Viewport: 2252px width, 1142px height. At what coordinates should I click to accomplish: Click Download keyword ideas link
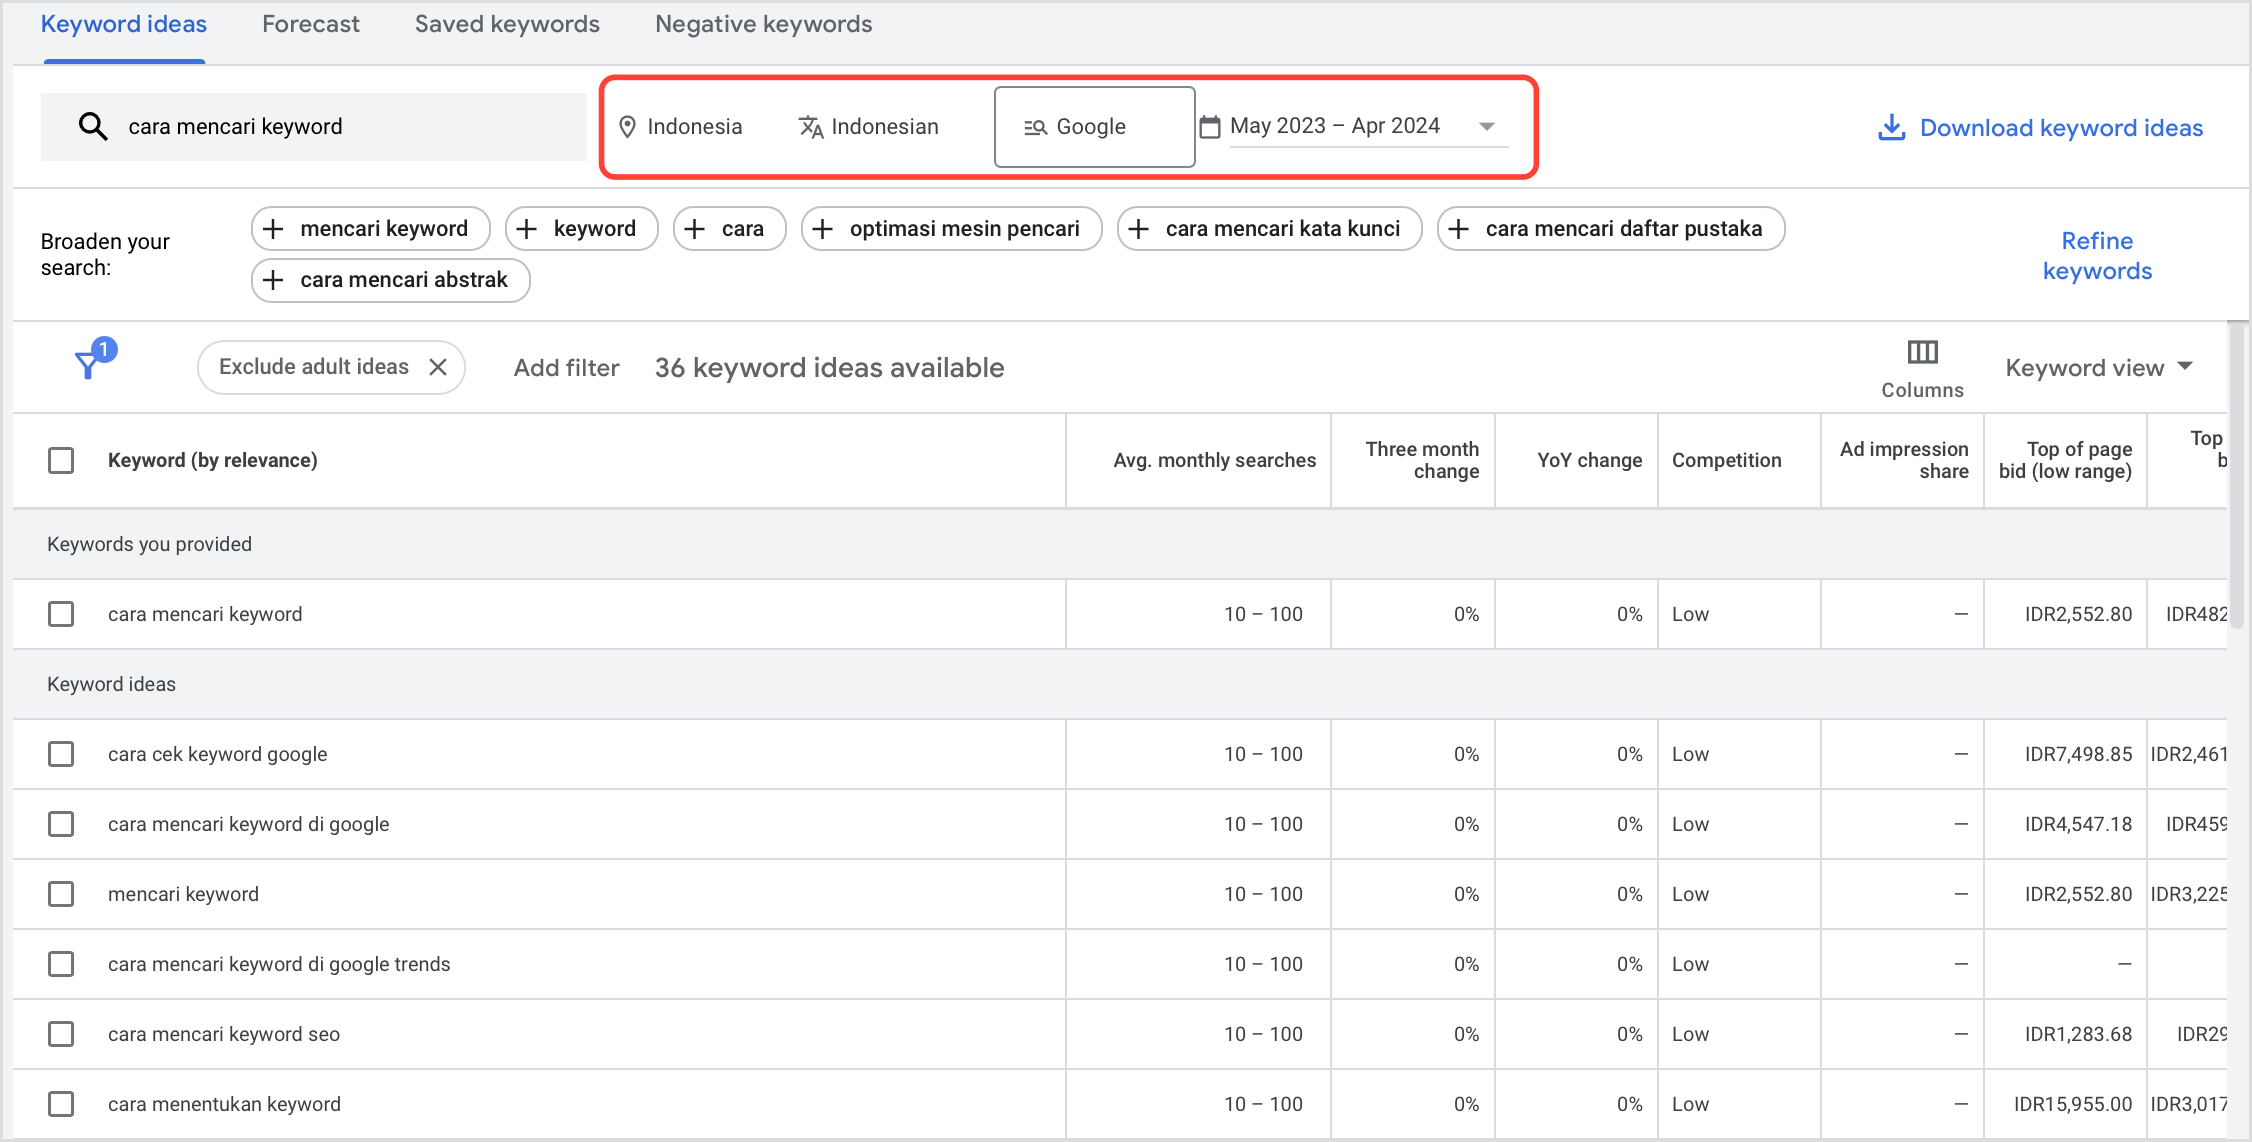2040,128
